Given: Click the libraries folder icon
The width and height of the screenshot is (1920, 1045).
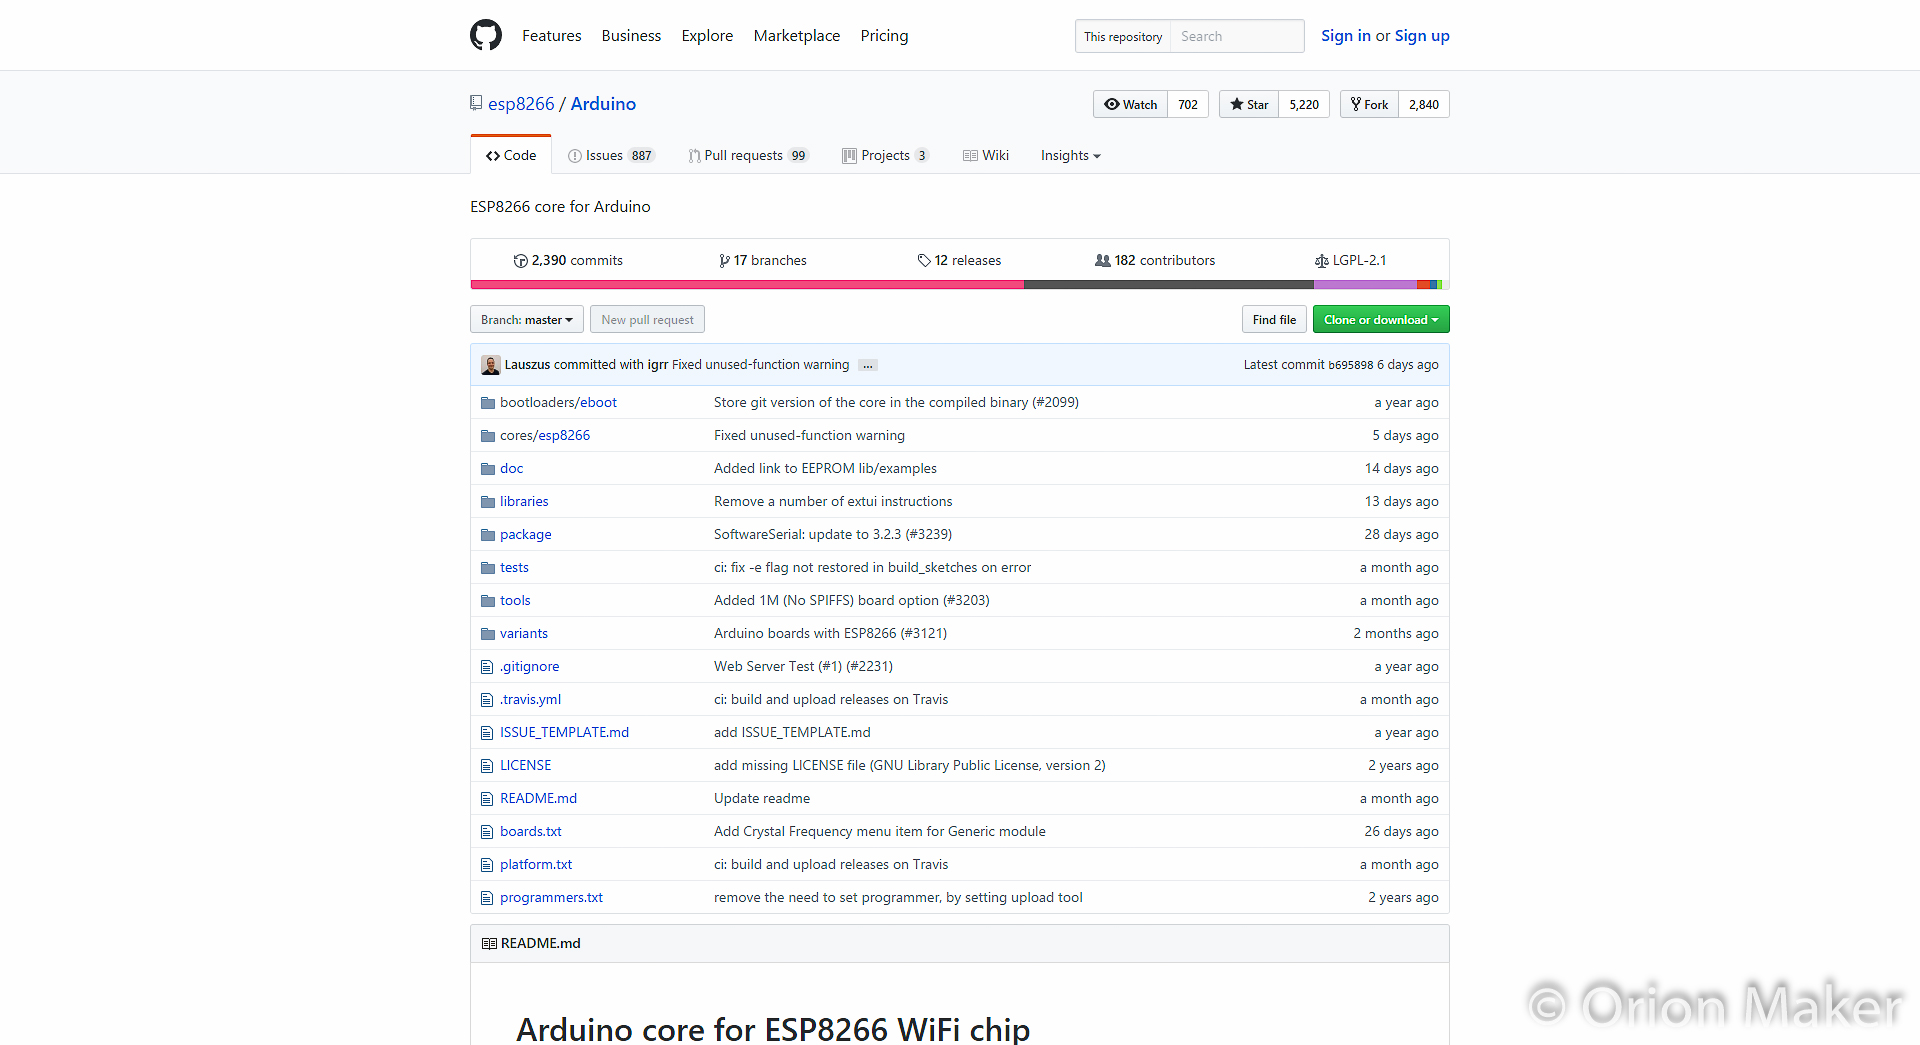Looking at the screenshot, I should (x=488, y=502).
